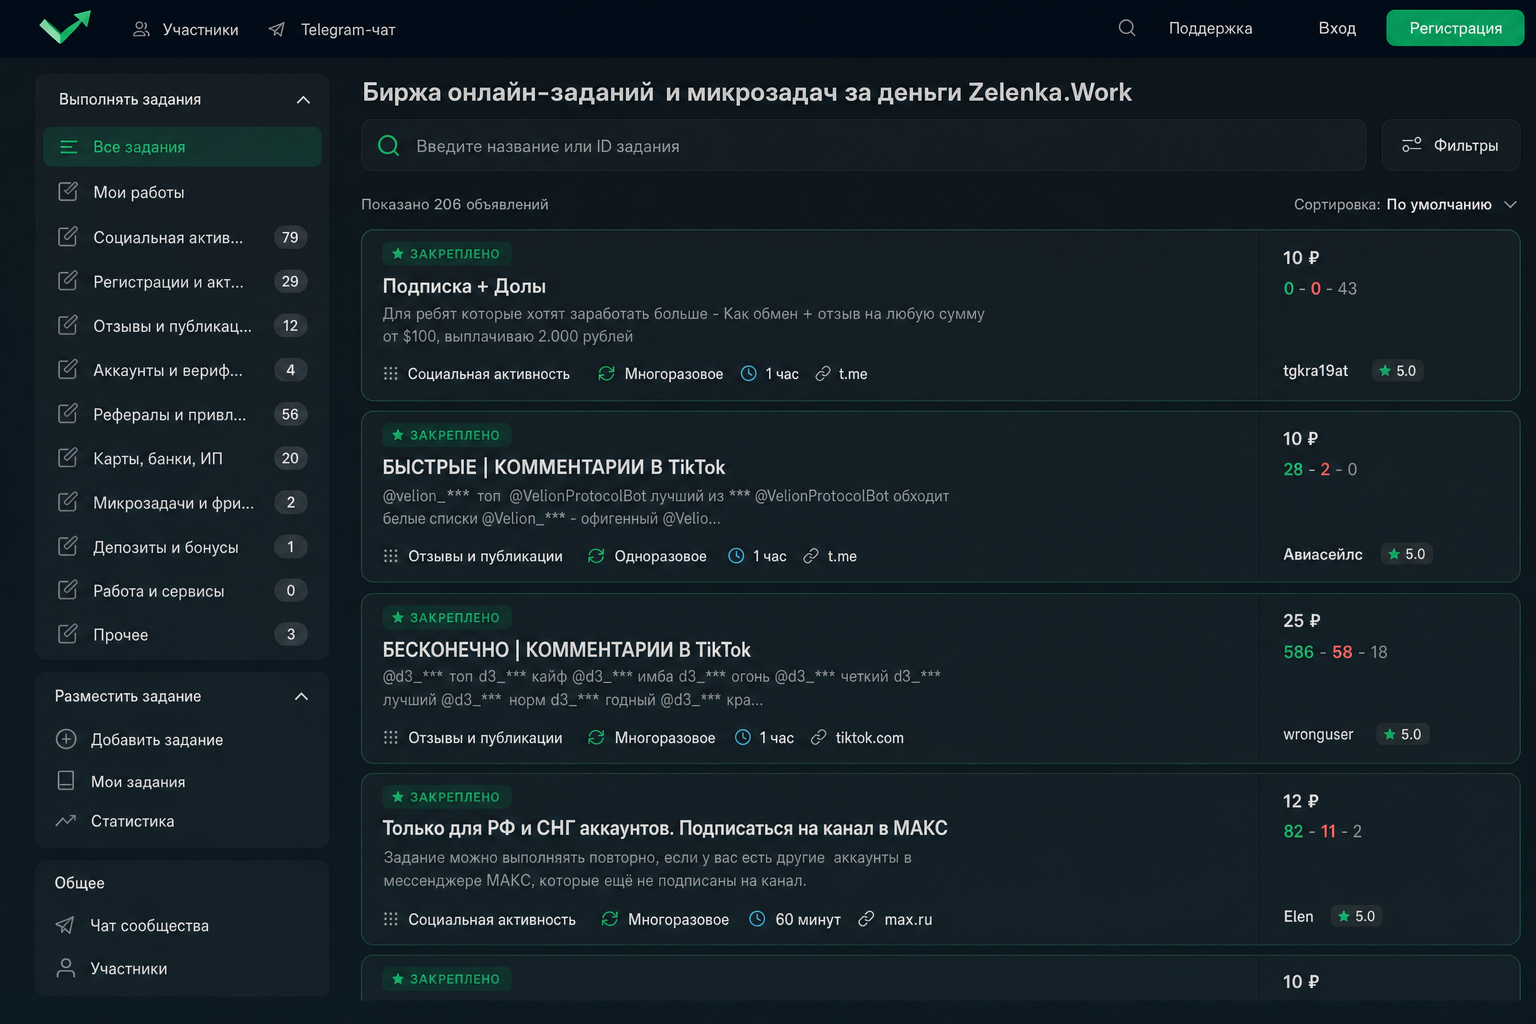Click the grid icon in Подписка + Долы card

391,373
